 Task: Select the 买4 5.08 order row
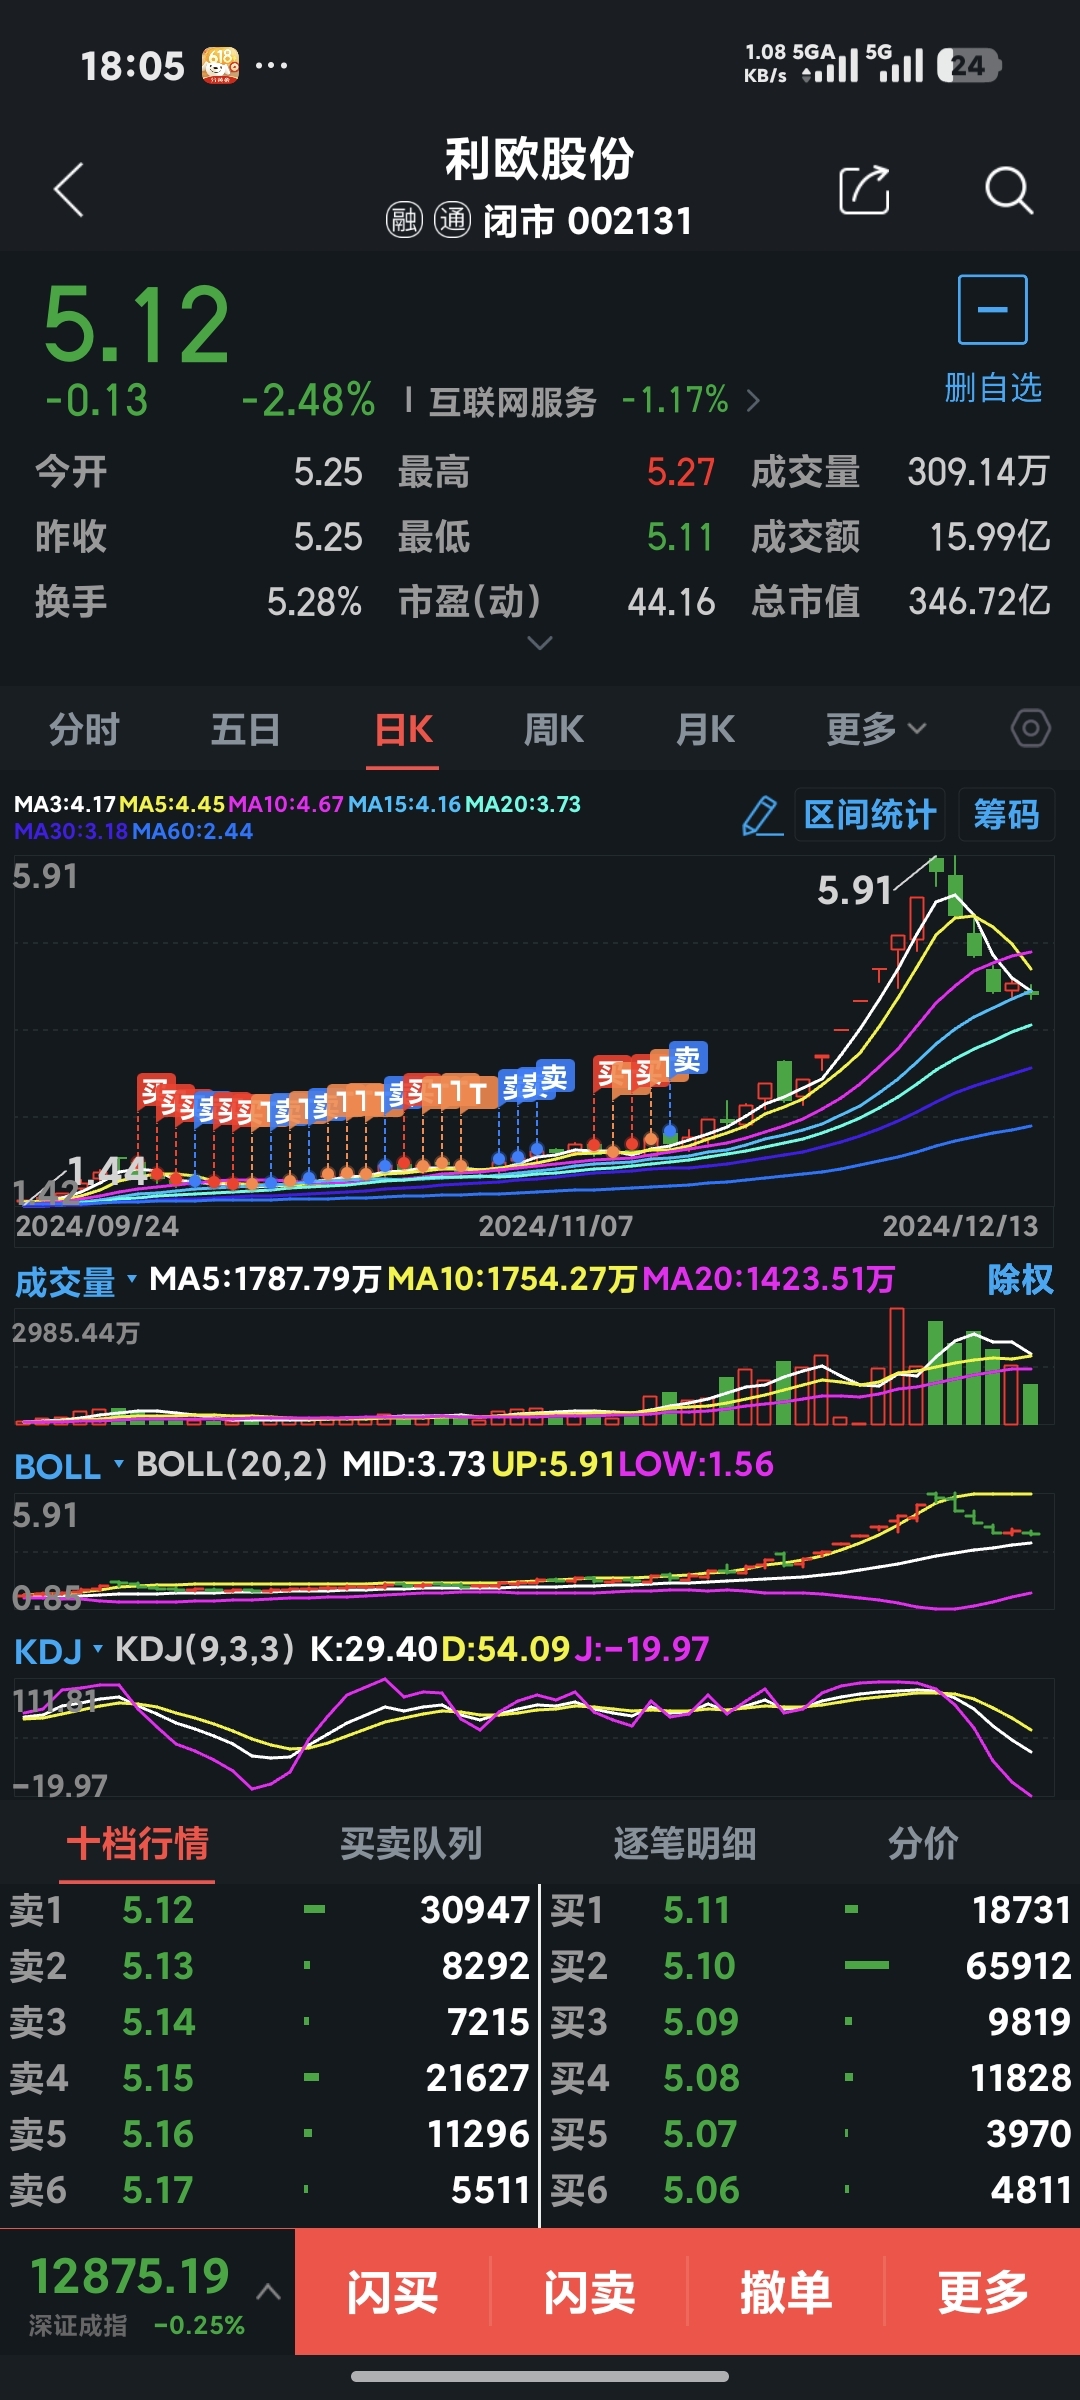pos(811,2078)
